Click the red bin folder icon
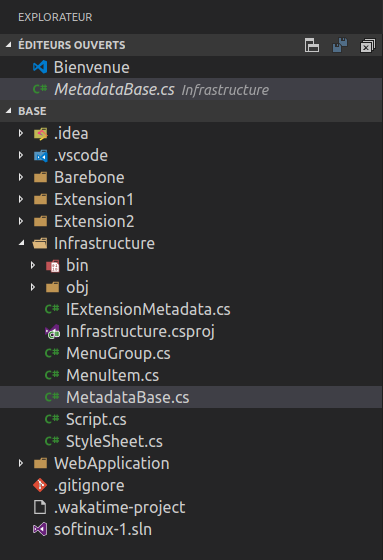This screenshot has height=560, width=383. 53,266
